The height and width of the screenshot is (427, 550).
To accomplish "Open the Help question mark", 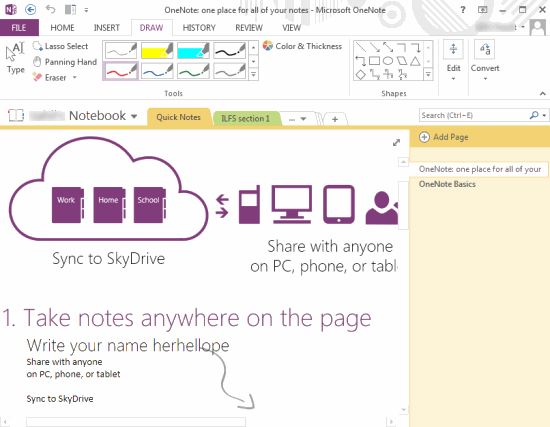I will click(x=463, y=10).
